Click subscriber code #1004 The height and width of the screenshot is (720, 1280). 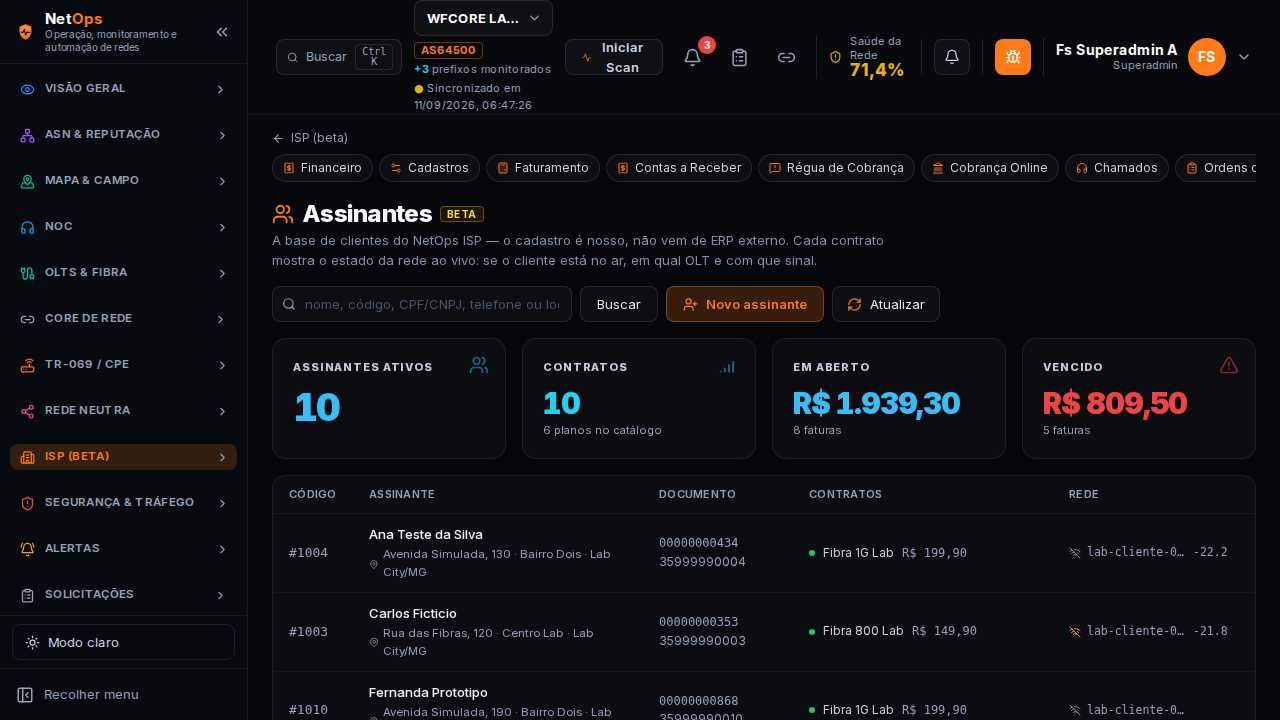click(308, 553)
